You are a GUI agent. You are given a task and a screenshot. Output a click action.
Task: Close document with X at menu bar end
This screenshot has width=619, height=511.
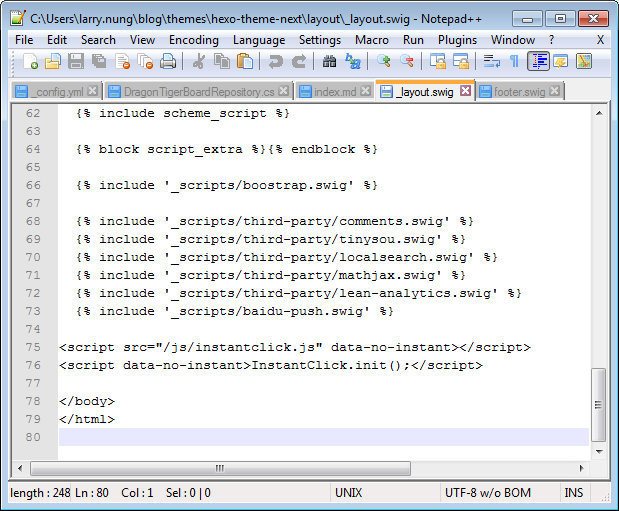pos(600,40)
